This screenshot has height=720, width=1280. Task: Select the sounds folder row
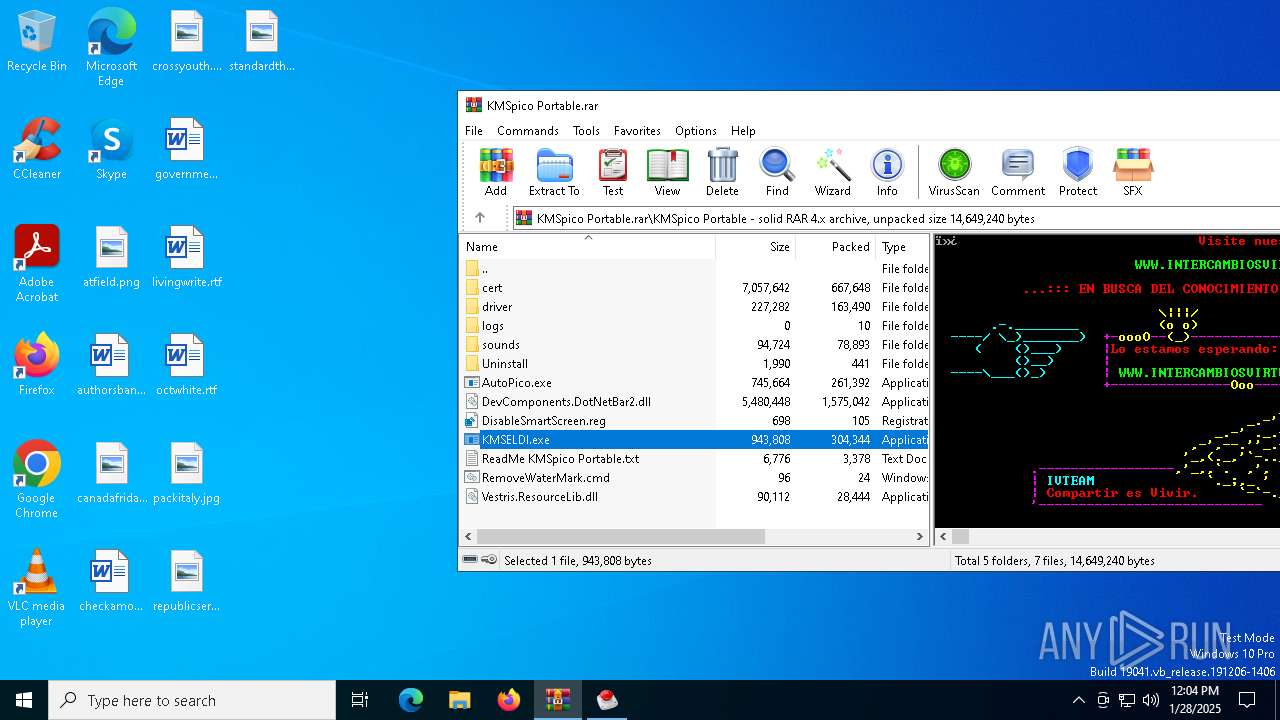pyautogui.click(x=694, y=345)
